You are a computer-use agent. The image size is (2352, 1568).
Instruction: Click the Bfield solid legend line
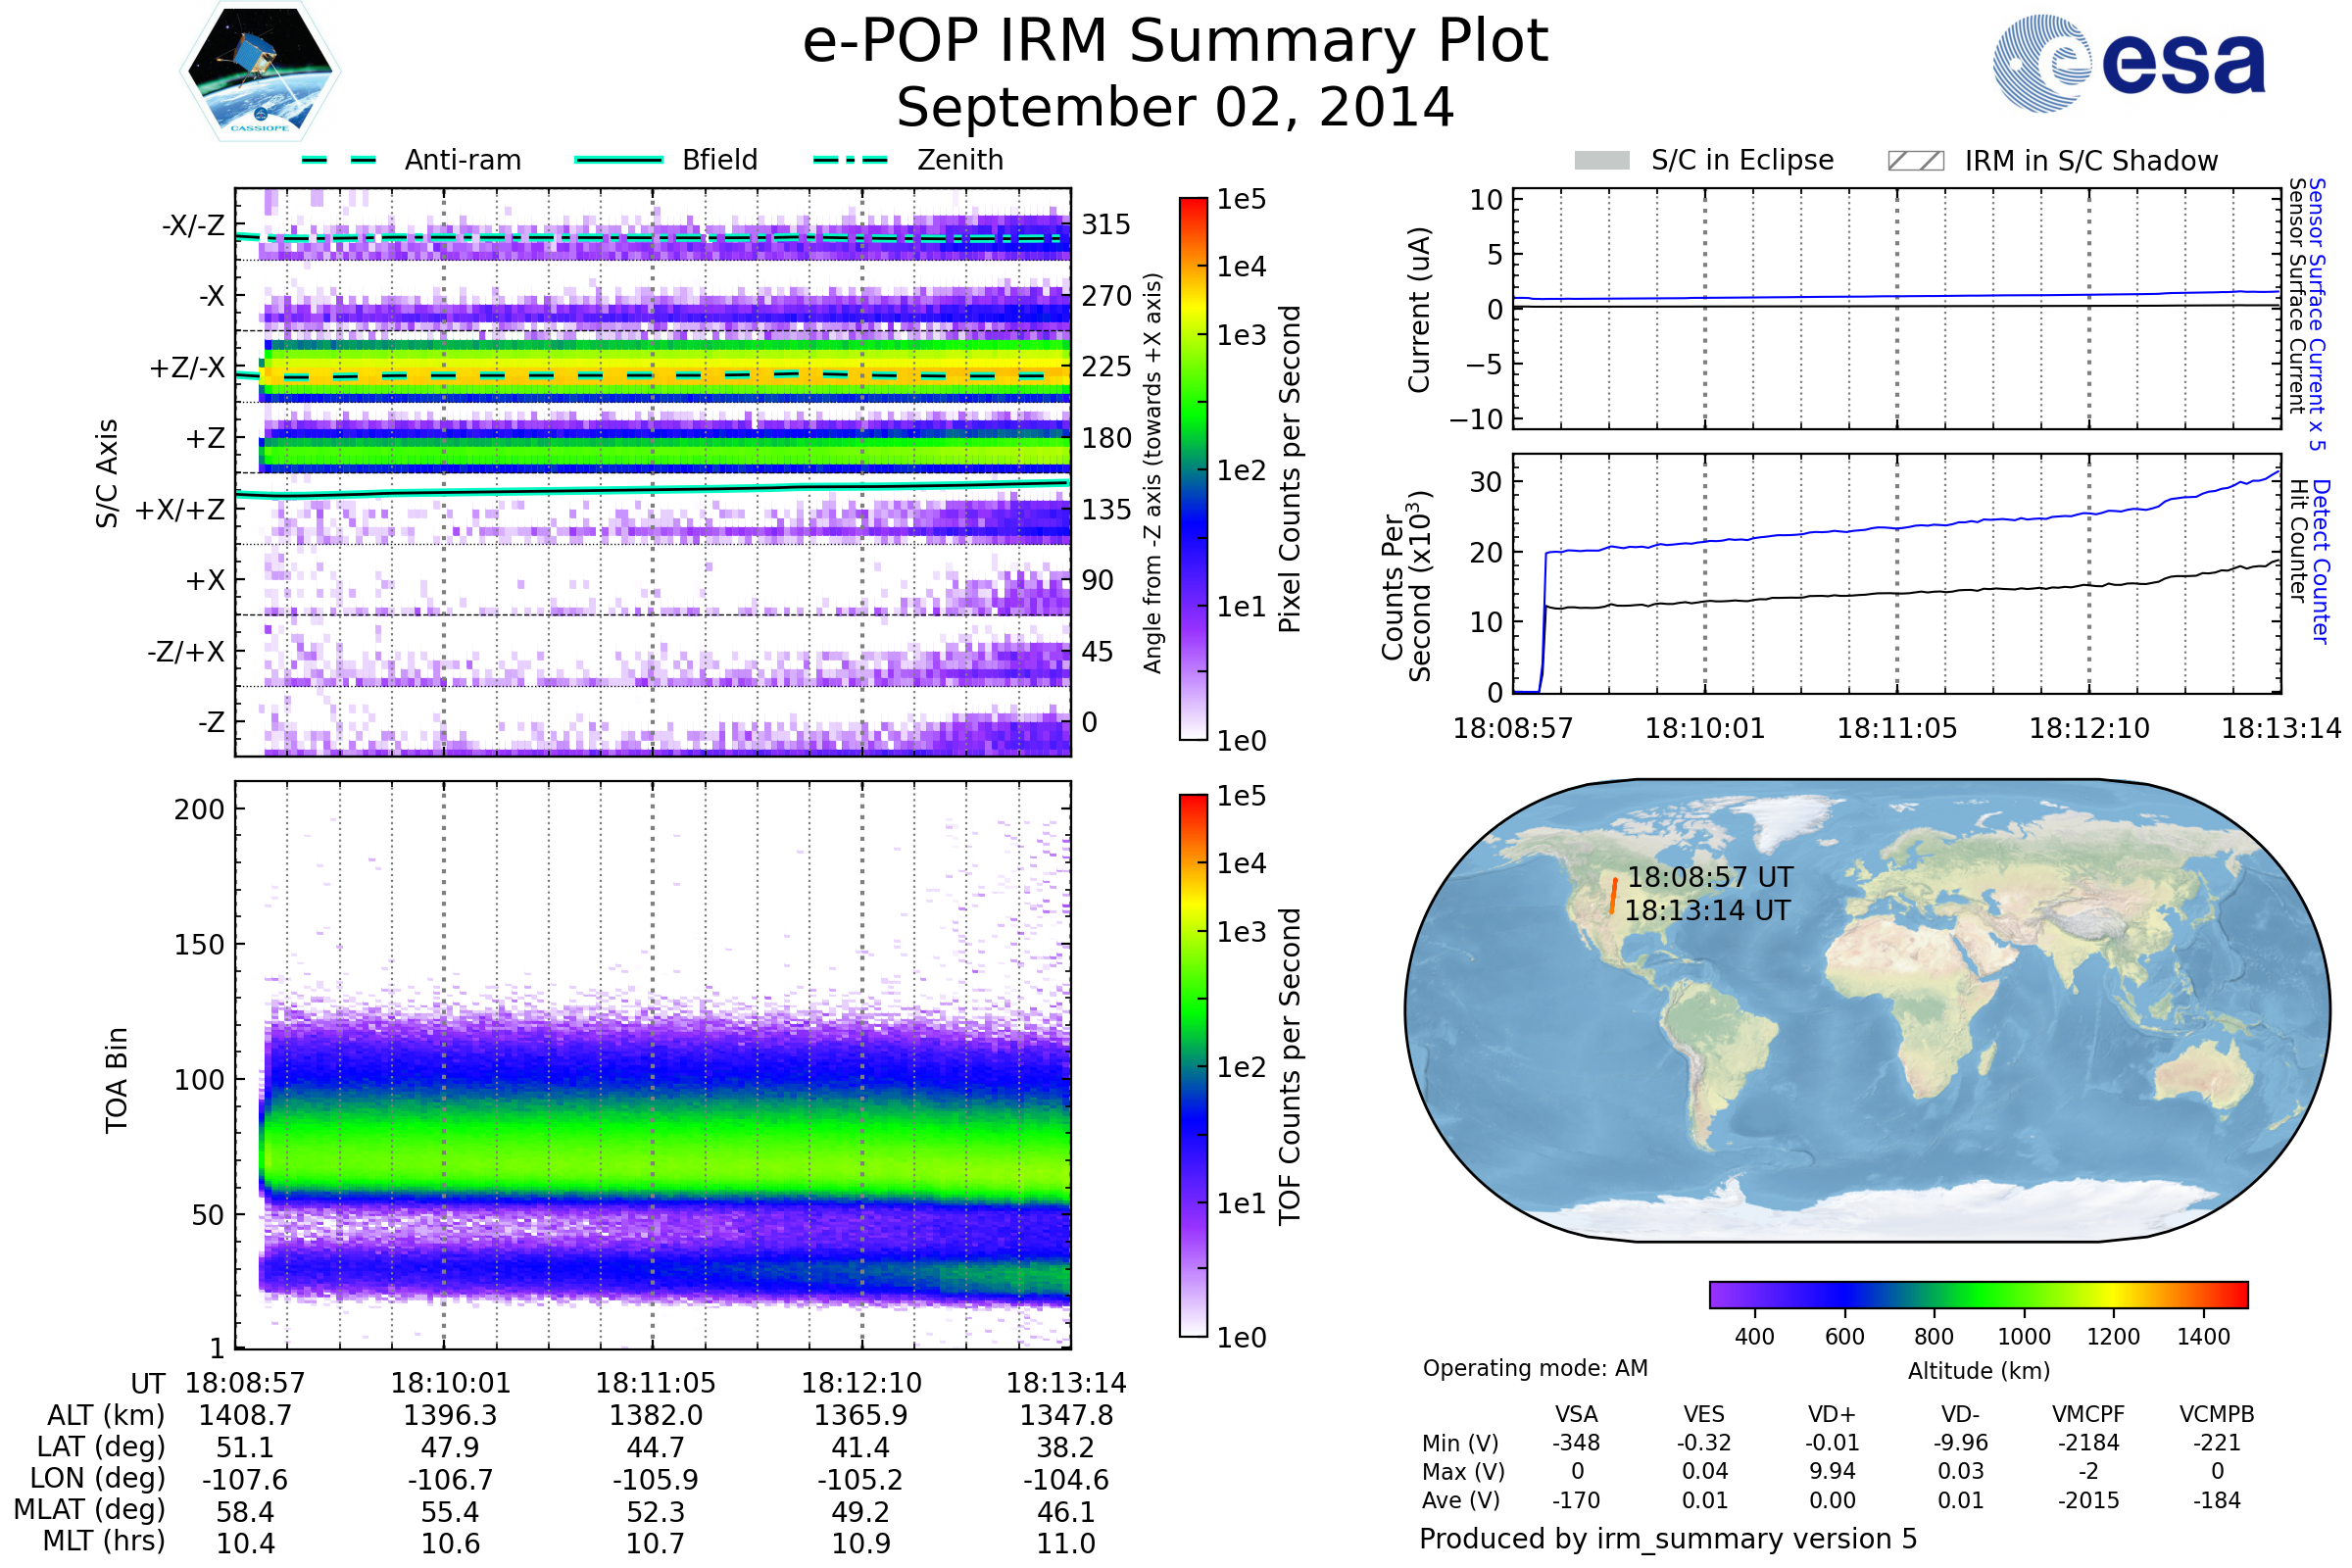pos(618,160)
